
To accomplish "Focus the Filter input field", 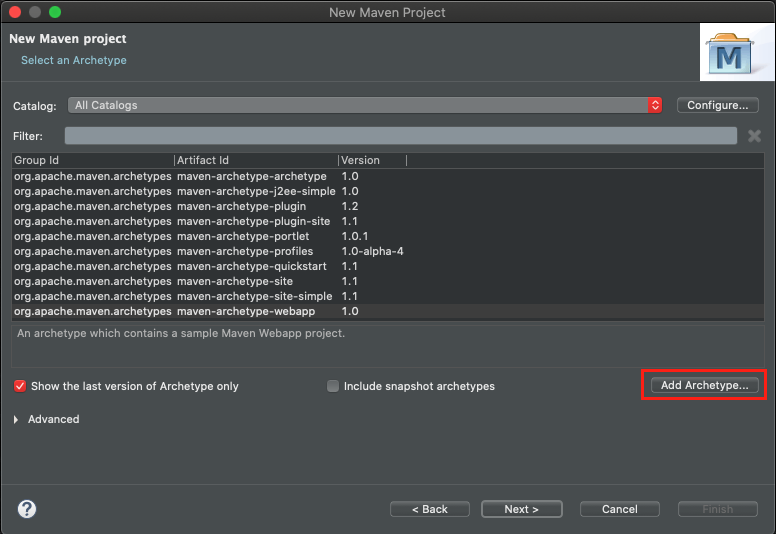I will point(401,136).
